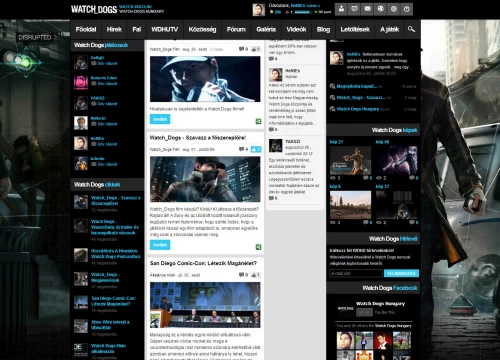This screenshot has width=500, height=360.
Task: Click the user level progress bar in header
Action: click(303, 12)
